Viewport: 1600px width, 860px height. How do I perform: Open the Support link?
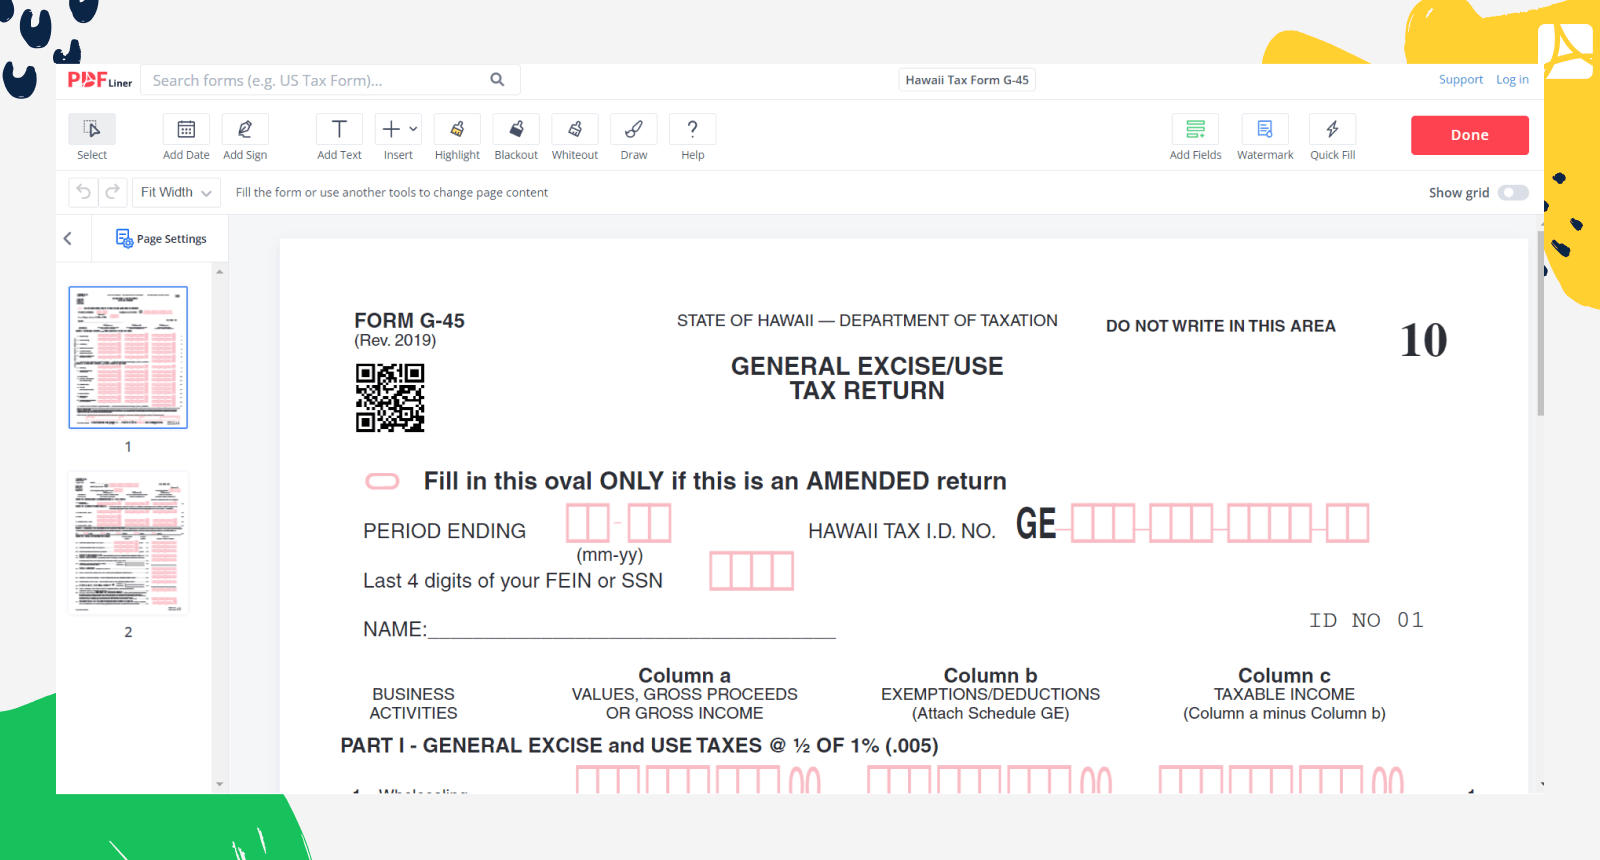click(1461, 80)
